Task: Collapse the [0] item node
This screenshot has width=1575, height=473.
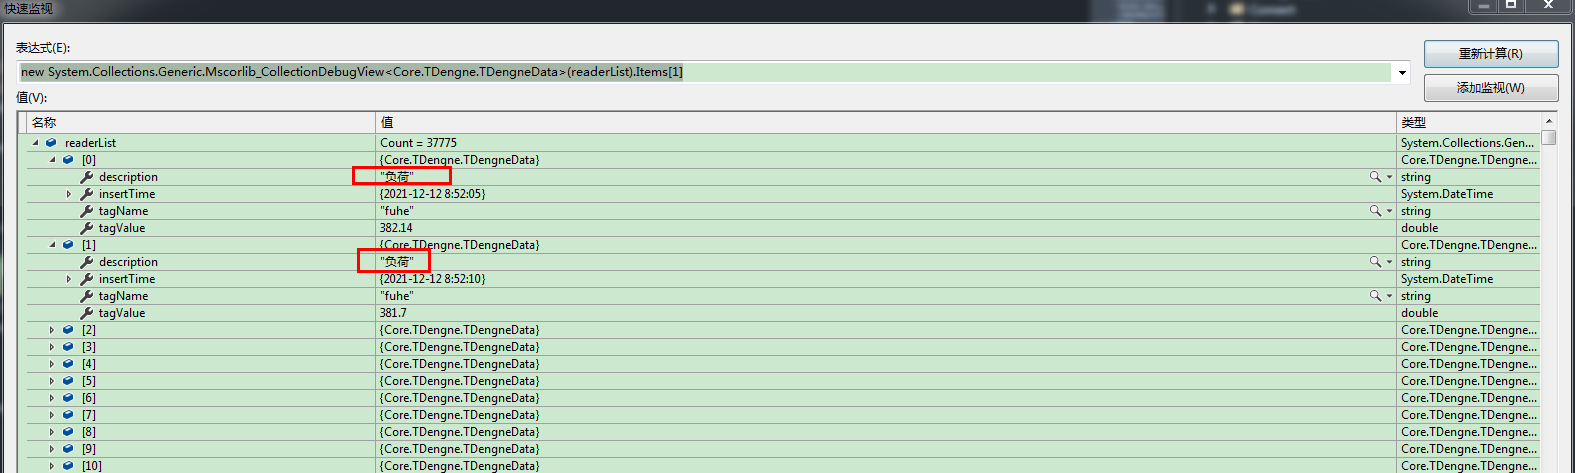Action: coord(53,160)
